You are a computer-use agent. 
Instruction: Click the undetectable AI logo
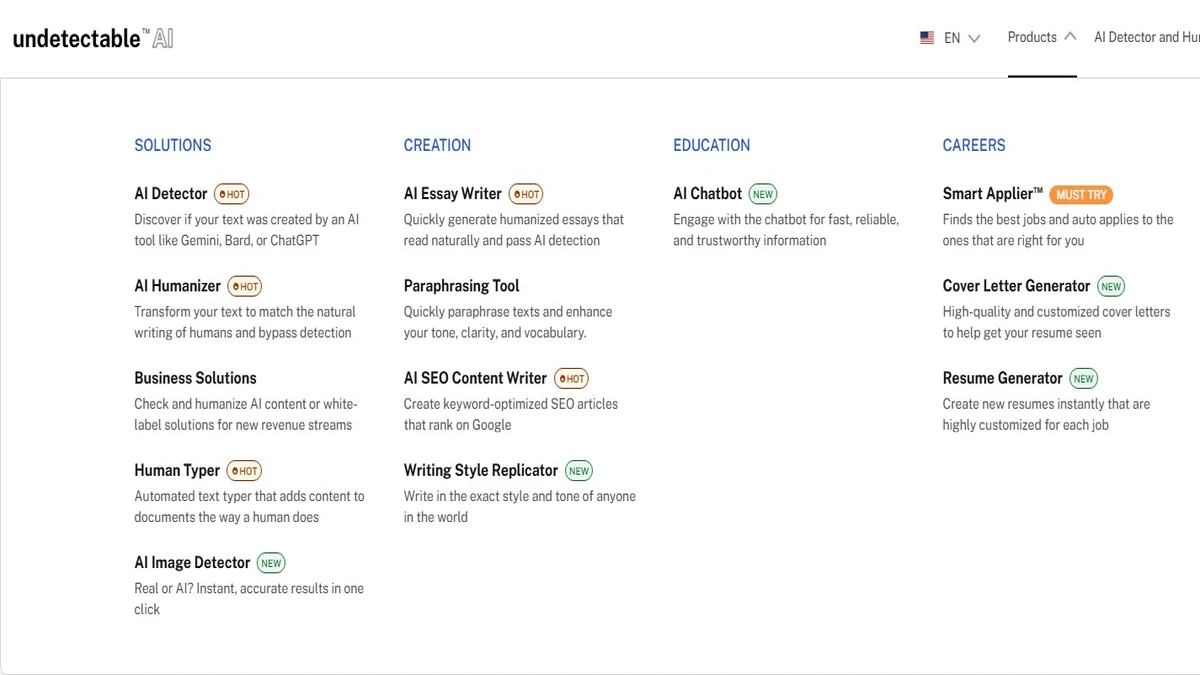point(93,38)
